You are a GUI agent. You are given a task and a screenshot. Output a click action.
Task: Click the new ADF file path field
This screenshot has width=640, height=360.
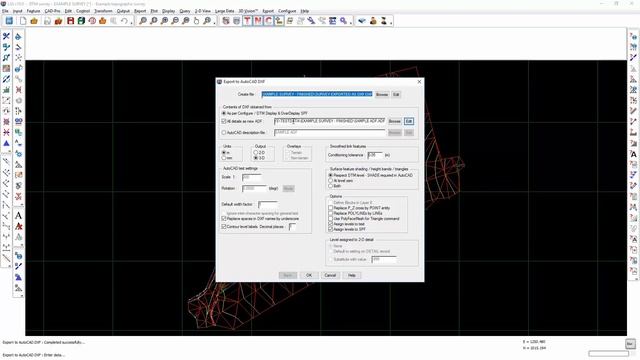coord(330,121)
